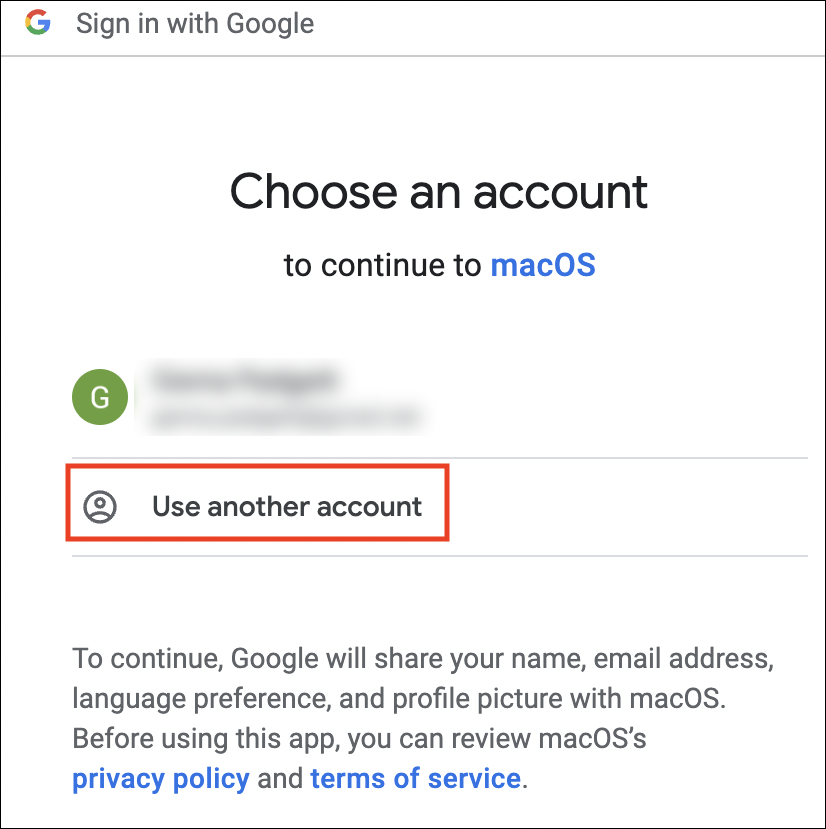This screenshot has height=829, width=826.
Task: Open the macOS link in the subtitle
Action: coord(543,265)
